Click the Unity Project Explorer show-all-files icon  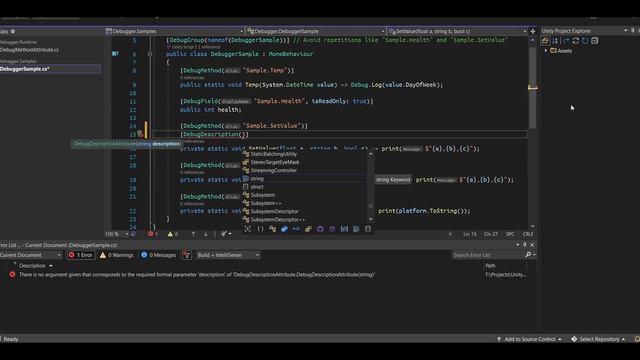point(545,41)
